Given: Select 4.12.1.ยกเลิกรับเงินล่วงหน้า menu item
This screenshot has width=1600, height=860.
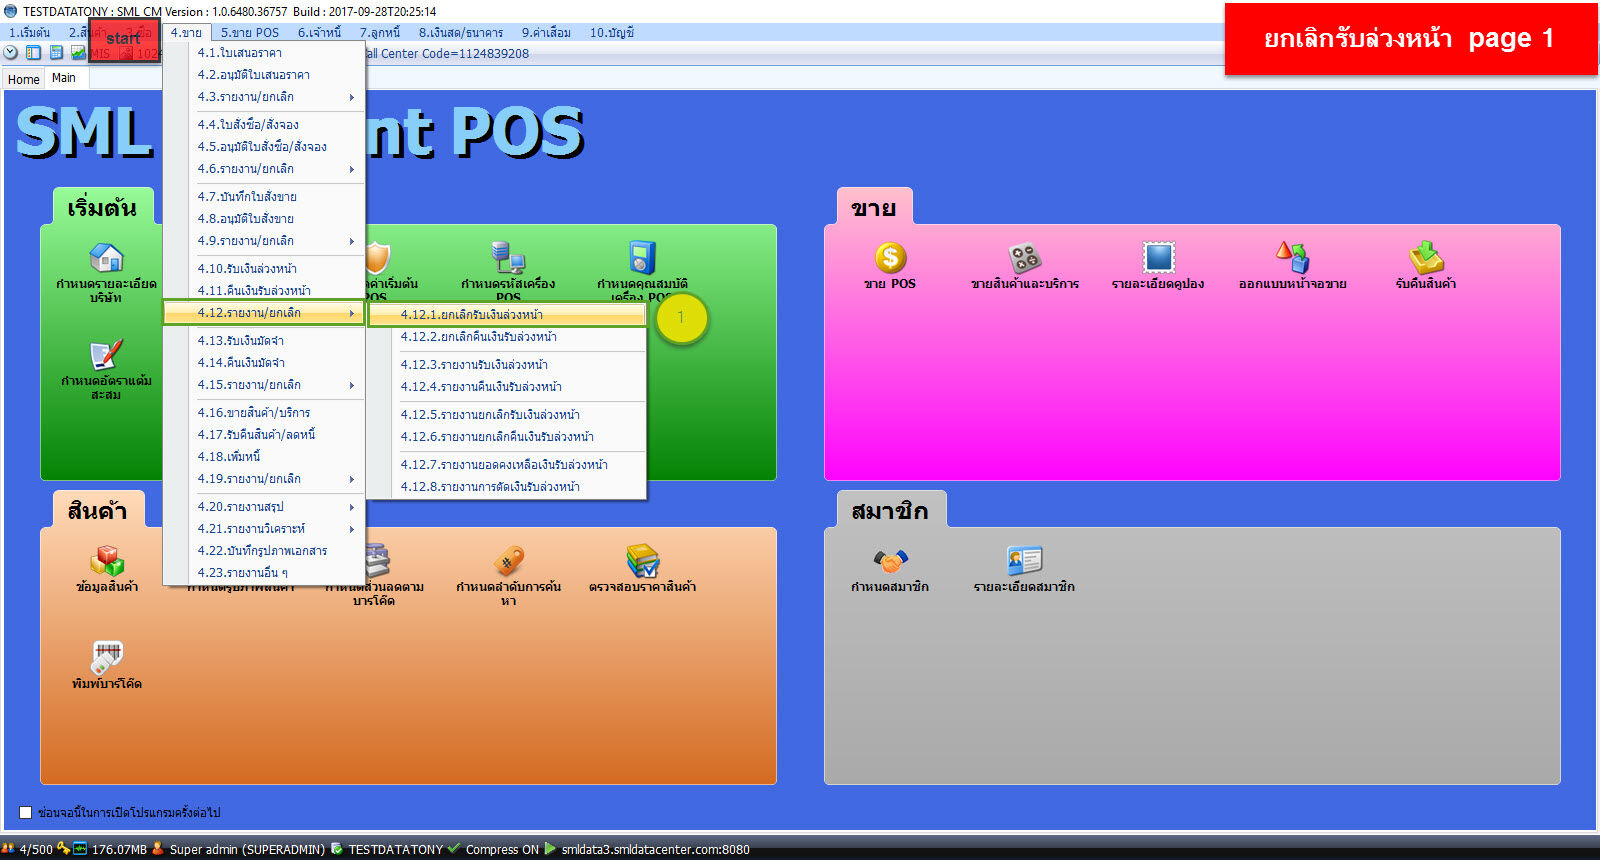Looking at the screenshot, I should [x=507, y=315].
